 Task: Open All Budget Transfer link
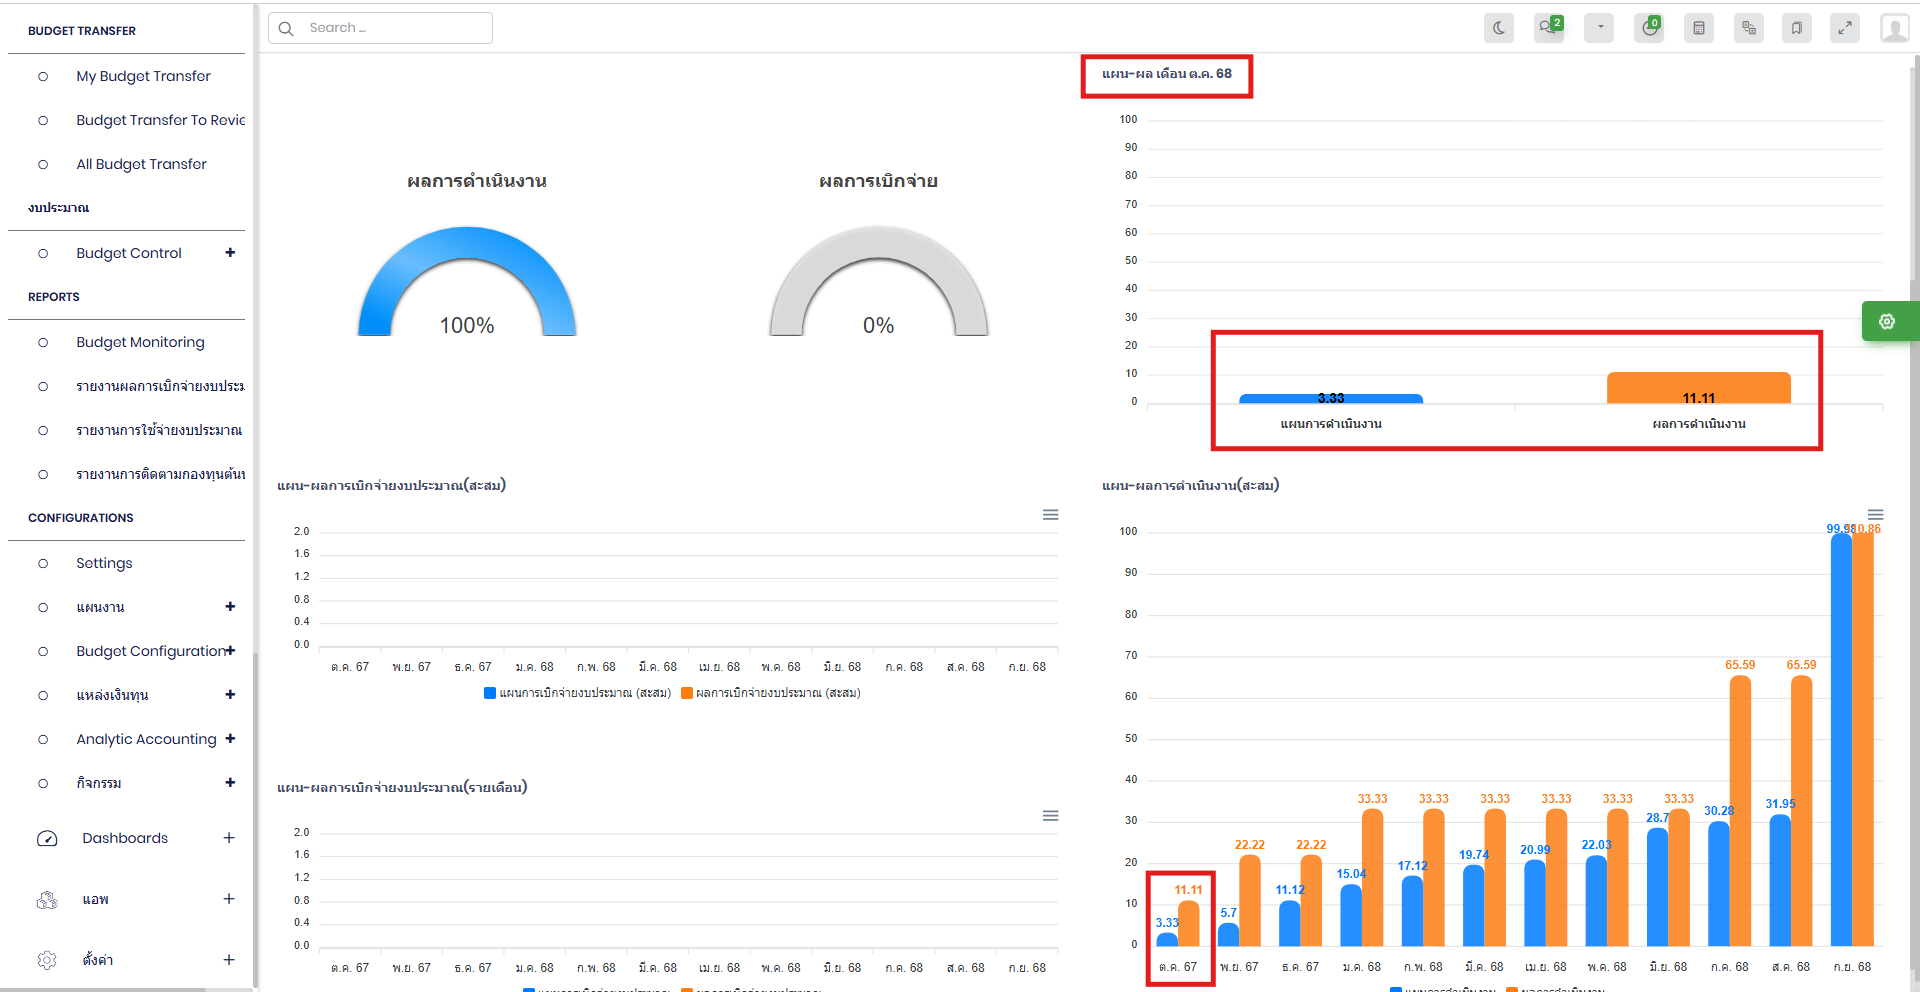click(x=141, y=164)
